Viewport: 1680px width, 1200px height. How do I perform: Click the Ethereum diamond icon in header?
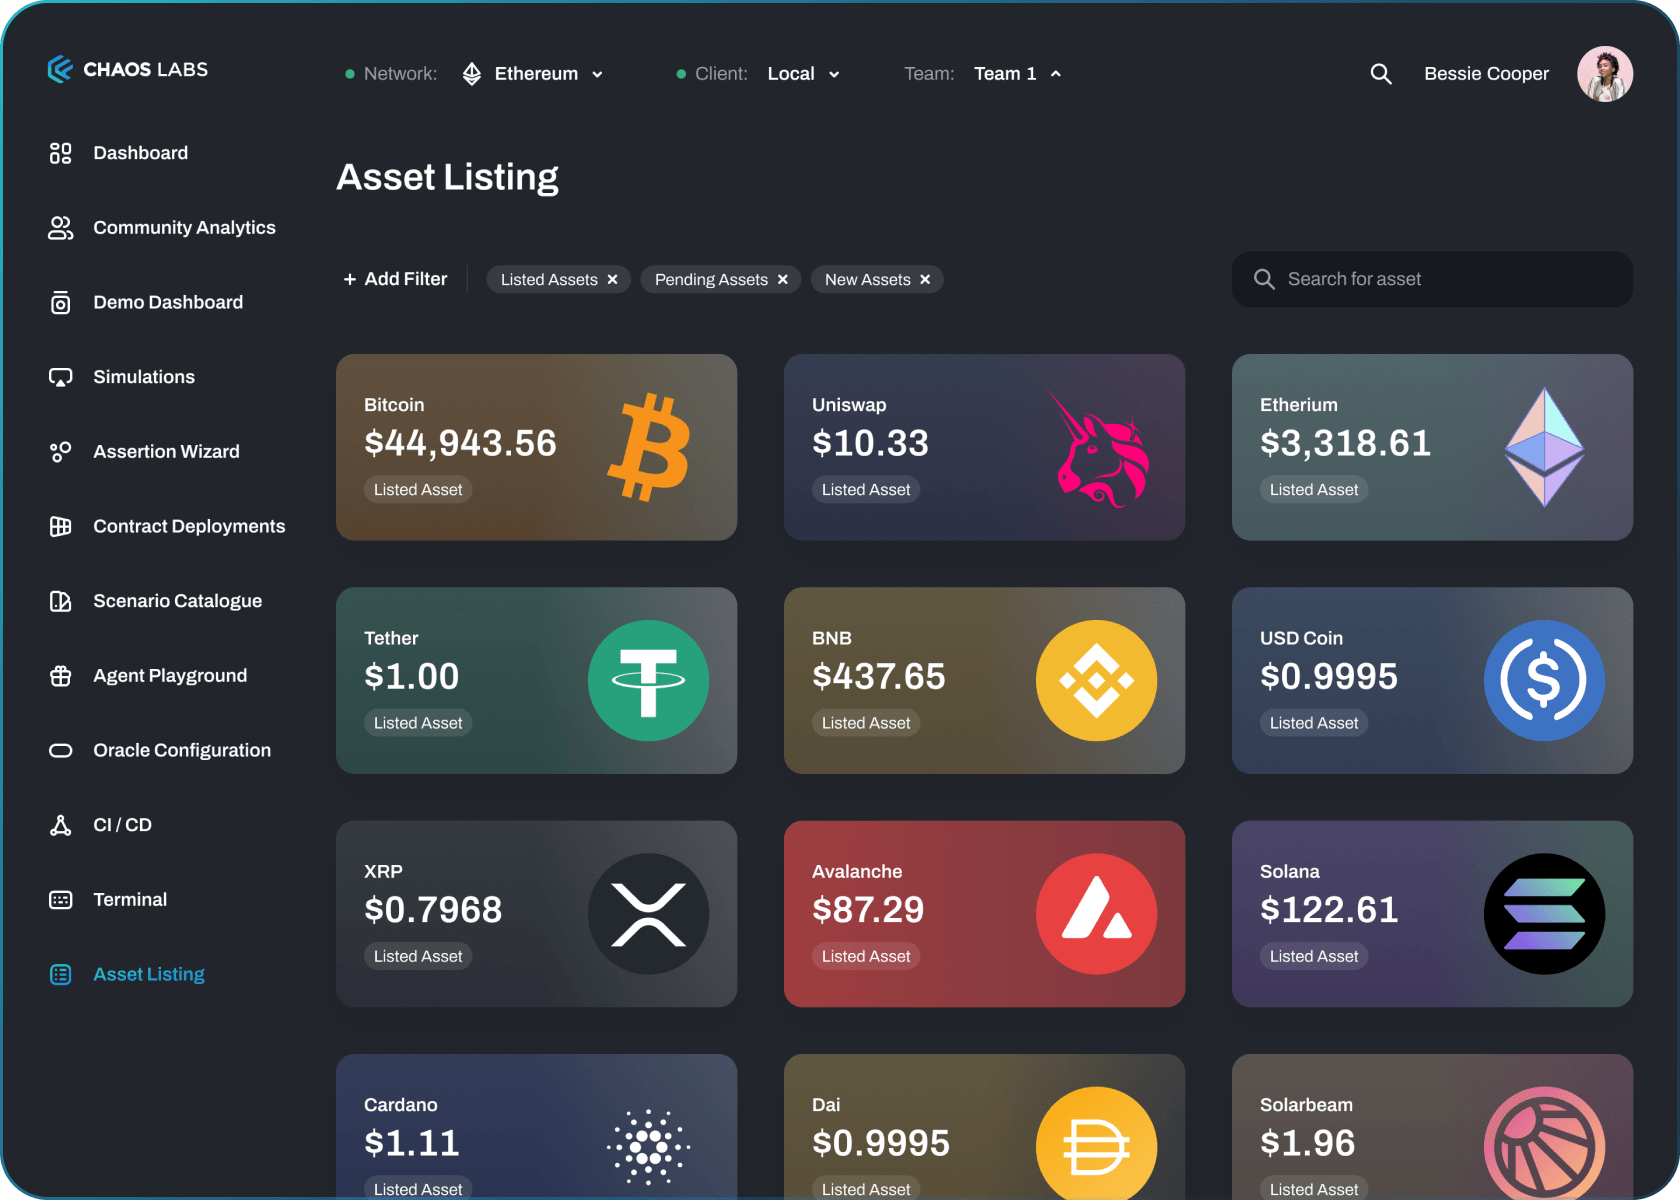click(x=472, y=74)
